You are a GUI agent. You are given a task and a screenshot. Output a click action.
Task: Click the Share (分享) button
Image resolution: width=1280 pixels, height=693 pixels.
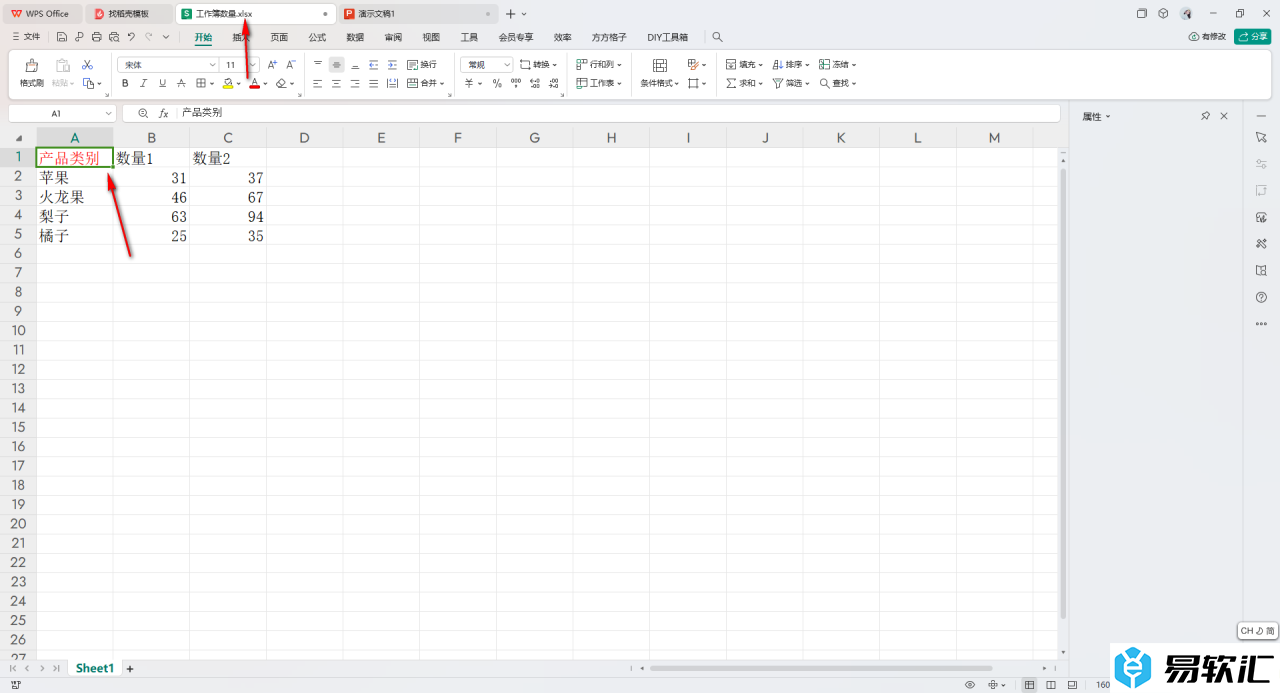1252,36
